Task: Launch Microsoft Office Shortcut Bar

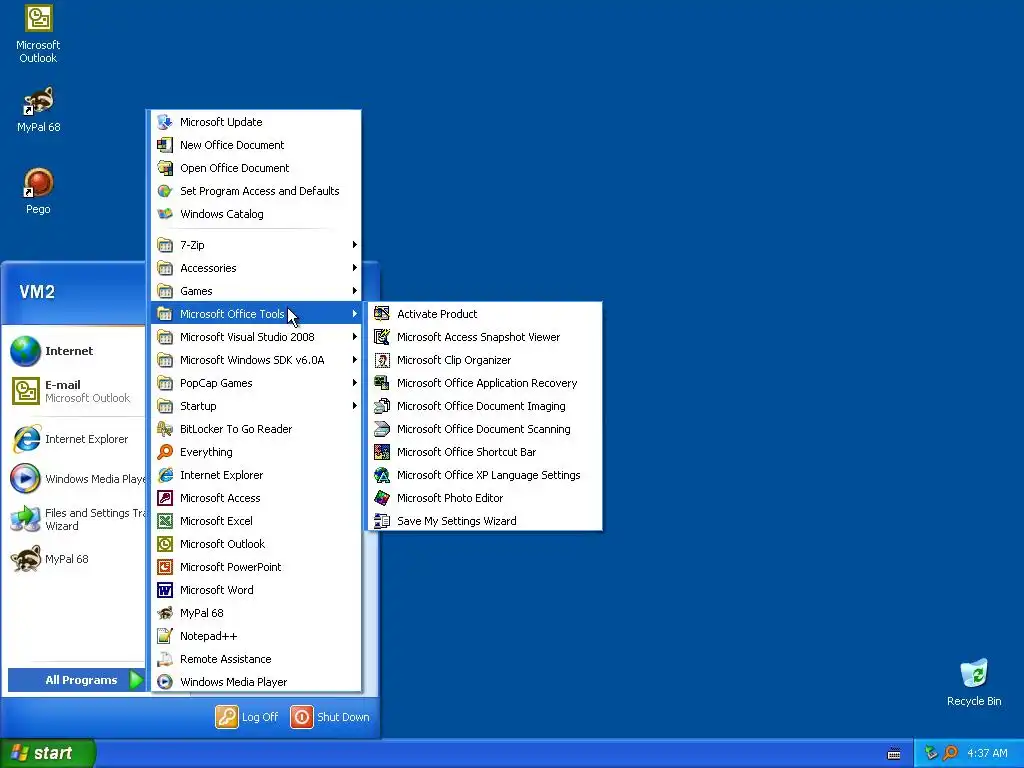Action: click(485, 452)
